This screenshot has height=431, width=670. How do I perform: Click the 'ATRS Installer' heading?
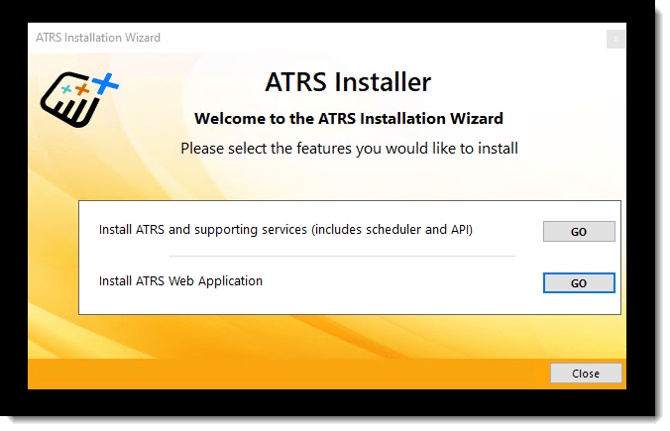(348, 82)
